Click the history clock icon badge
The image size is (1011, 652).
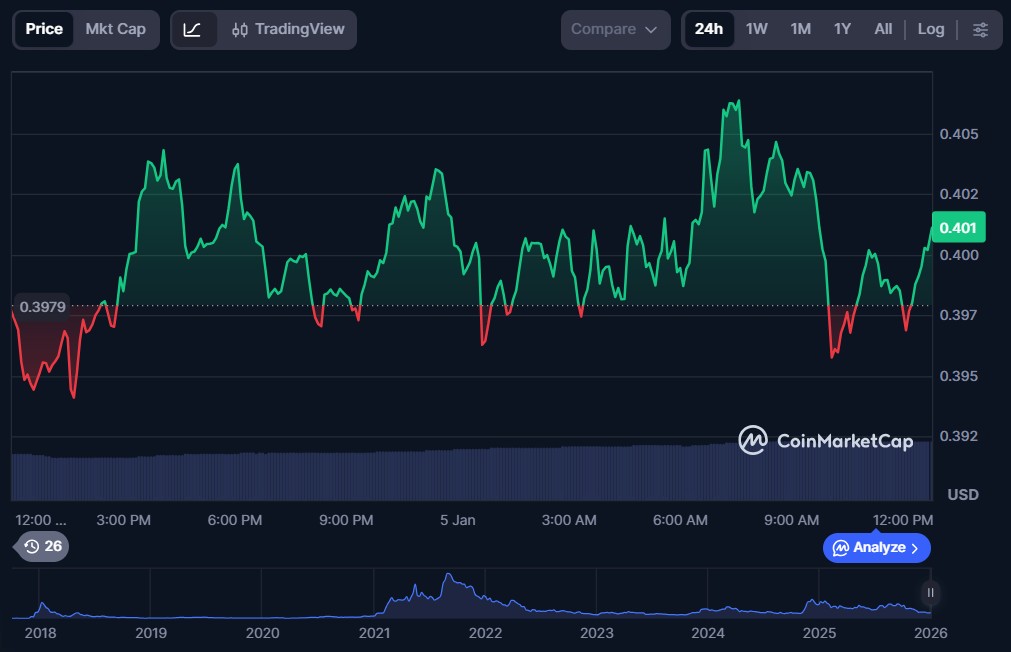pos(32,547)
